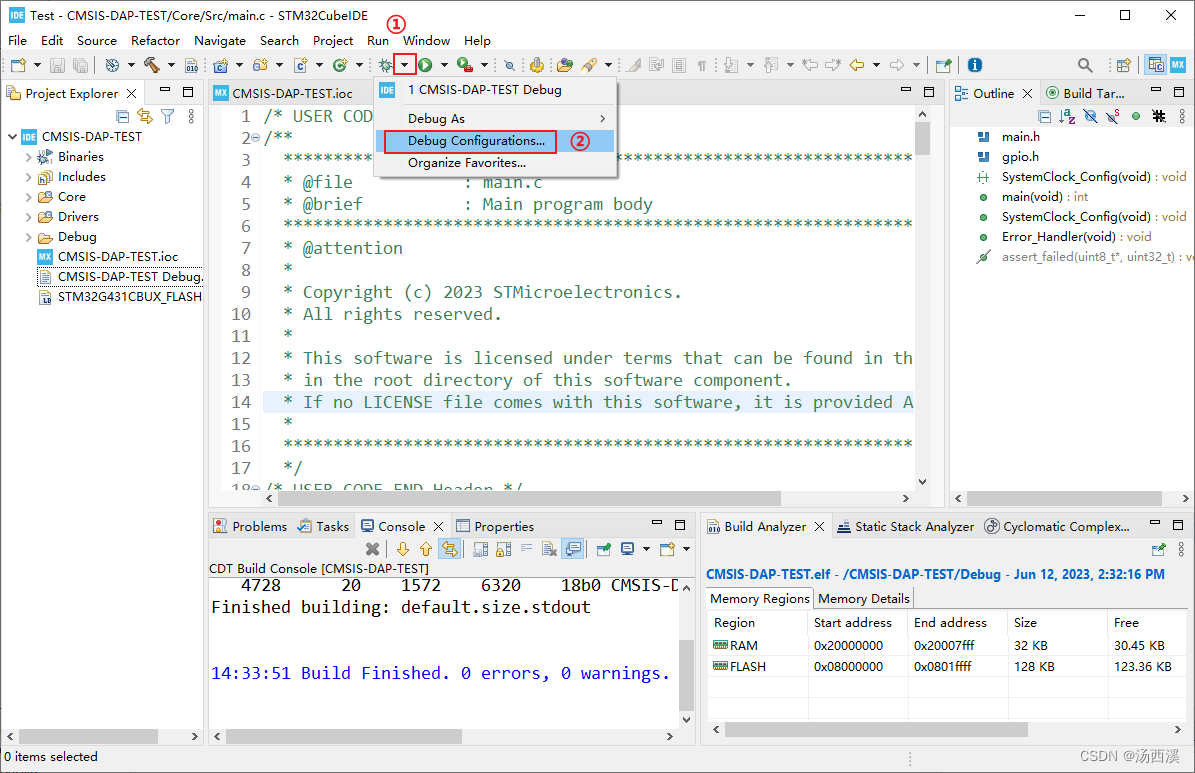The height and width of the screenshot is (773, 1195).
Task: Expand the Binaries tree node
Action: 28,157
